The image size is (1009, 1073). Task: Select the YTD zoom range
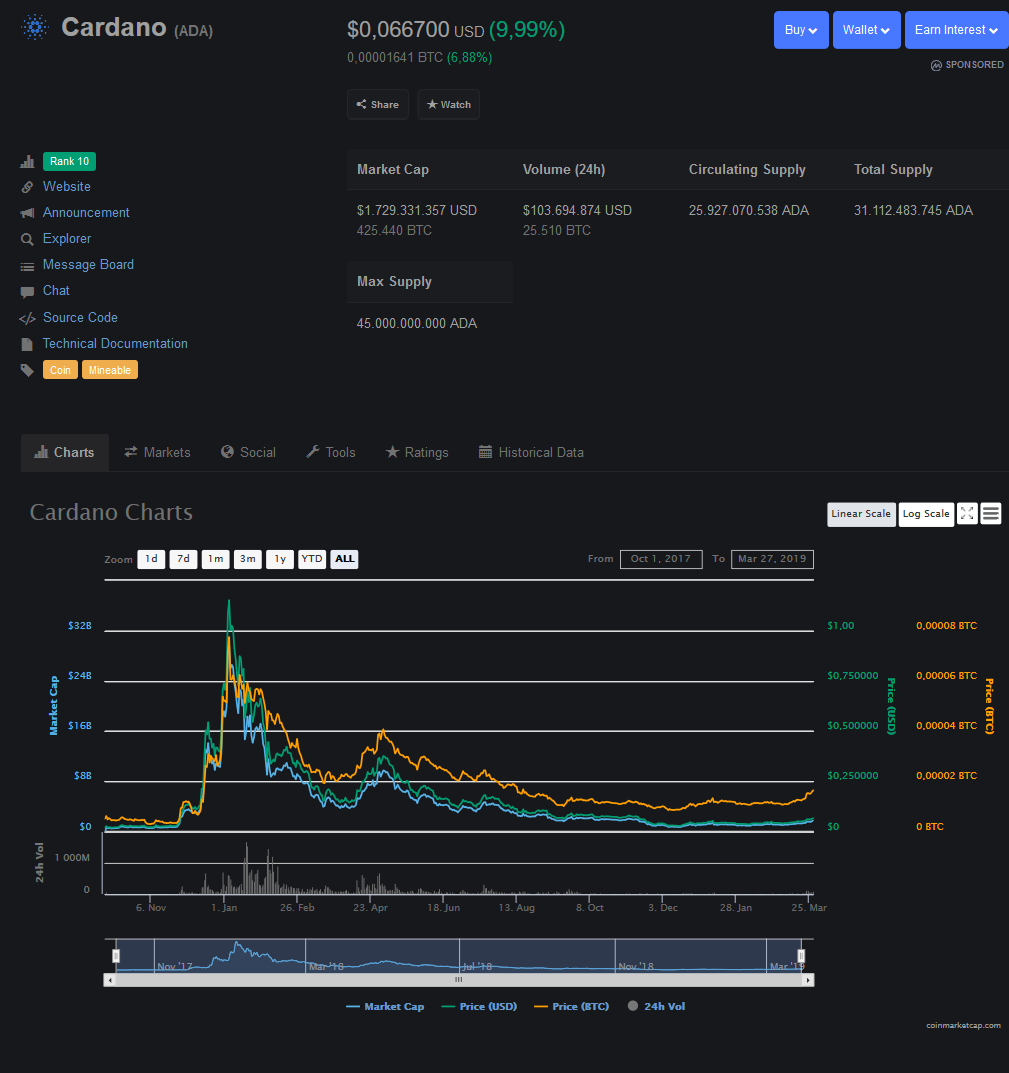coord(312,559)
